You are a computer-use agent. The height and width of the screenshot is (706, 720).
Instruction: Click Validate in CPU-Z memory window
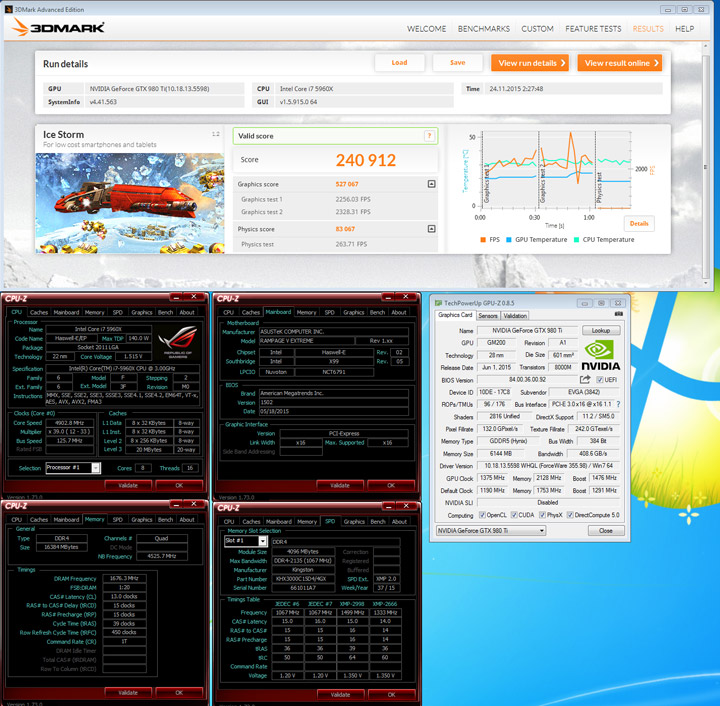coord(128,693)
